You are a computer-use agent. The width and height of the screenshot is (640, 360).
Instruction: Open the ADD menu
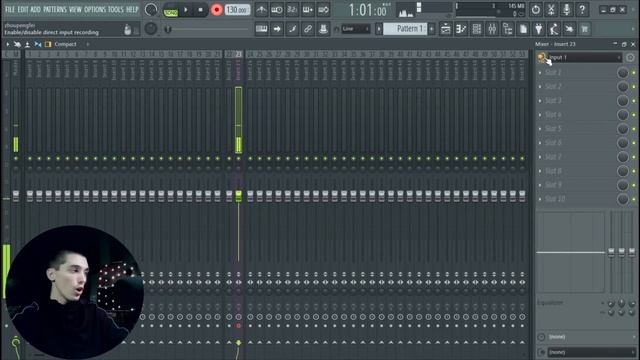(36, 9)
